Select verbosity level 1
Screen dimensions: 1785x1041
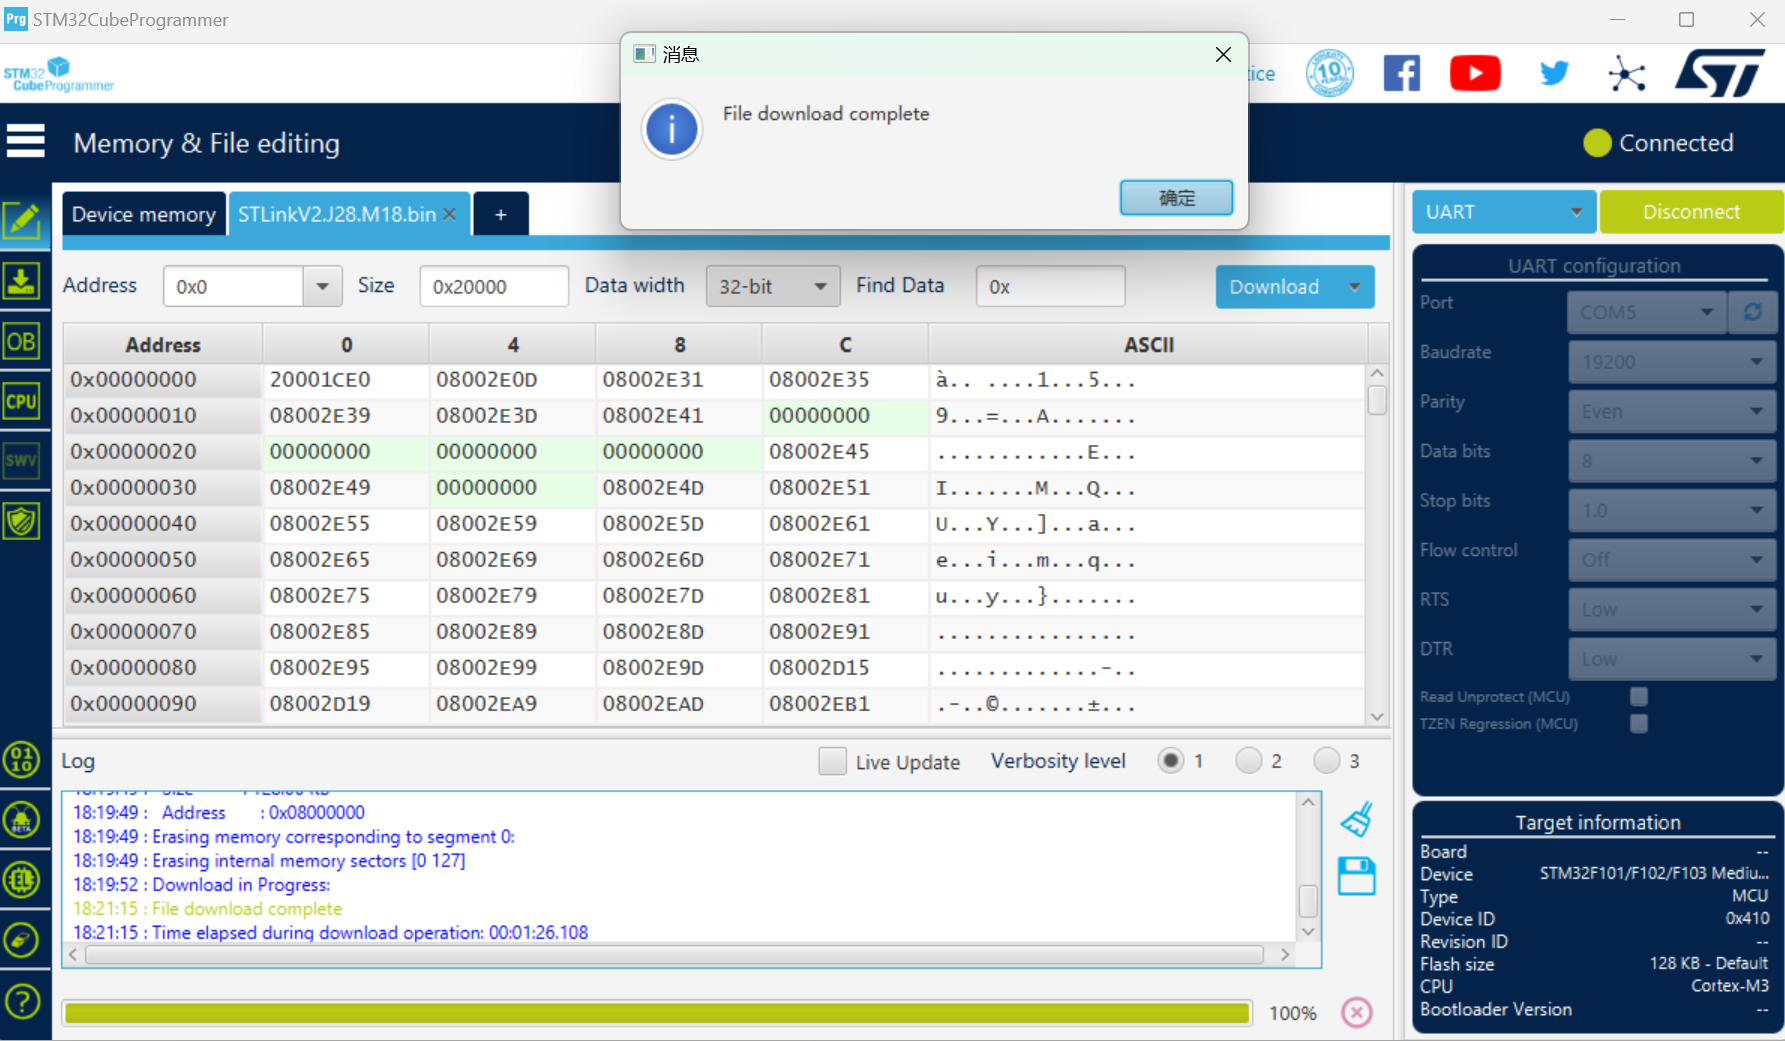coord(1170,761)
